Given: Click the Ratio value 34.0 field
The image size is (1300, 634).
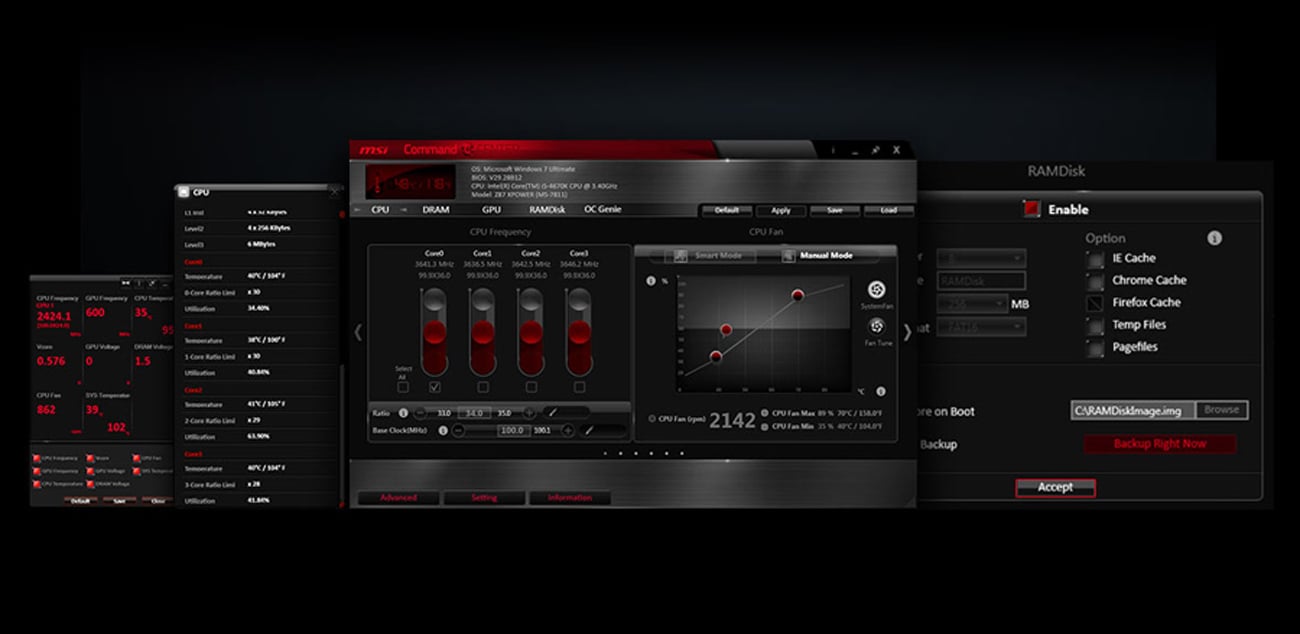Looking at the screenshot, I should [x=475, y=412].
